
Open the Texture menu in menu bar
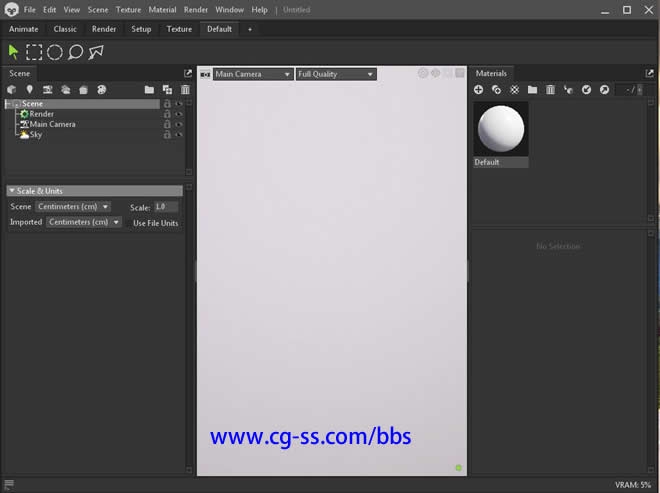pyautogui.click(x=128, y=9)
